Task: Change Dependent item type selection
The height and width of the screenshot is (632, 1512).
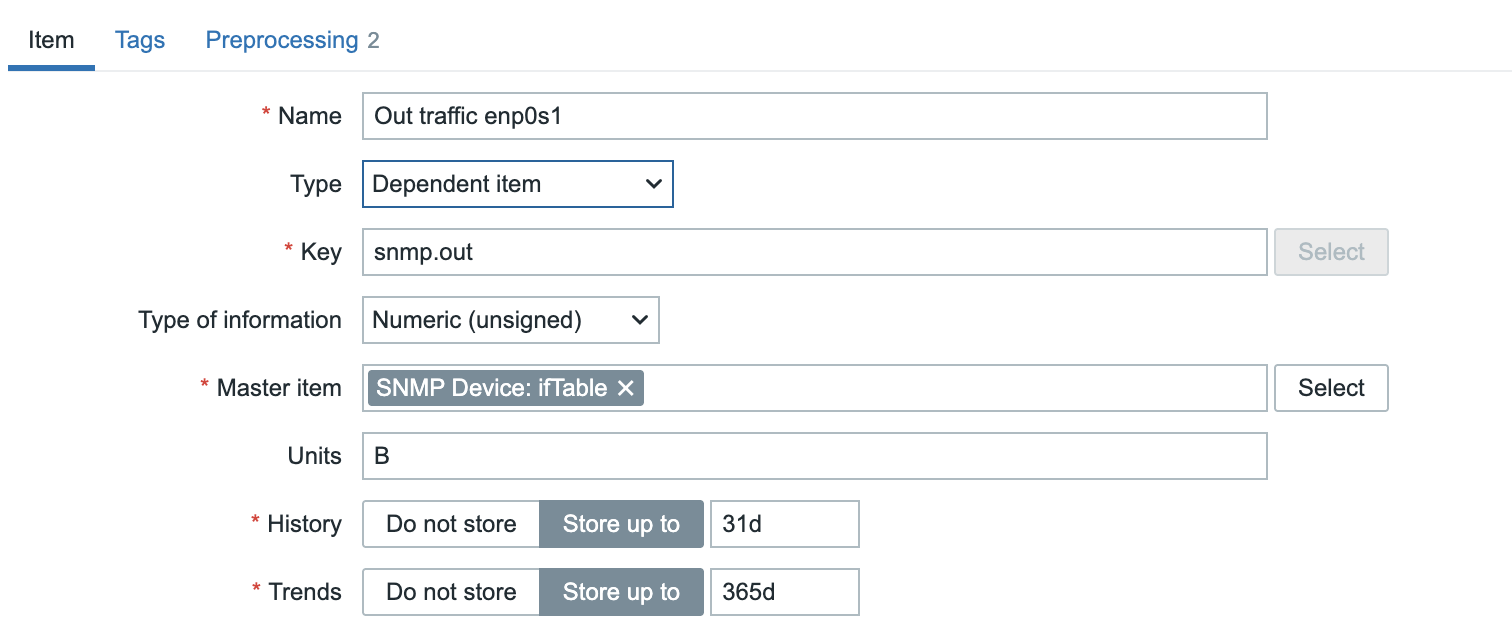Action: (517, 184)
